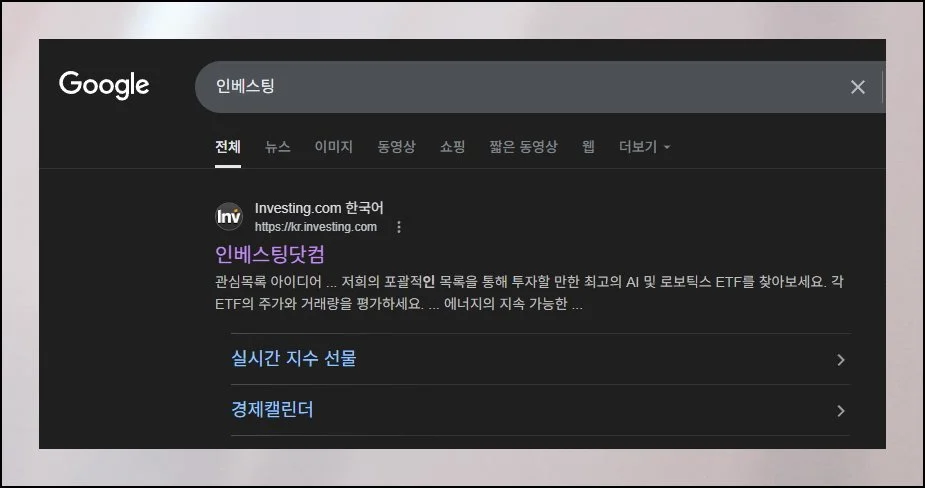Go to the 동영상 tab
This screenshot has height=488, width=925.
click(x=396, y=147)
